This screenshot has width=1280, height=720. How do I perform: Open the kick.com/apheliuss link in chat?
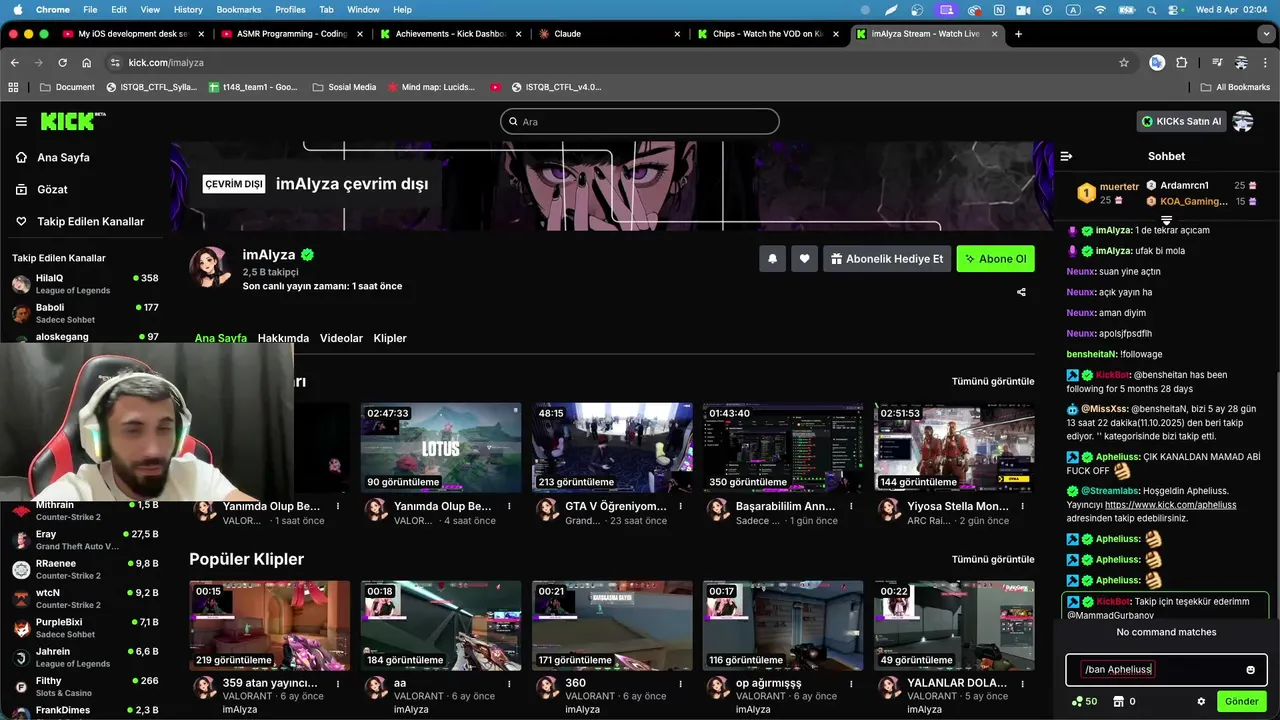1170,505
